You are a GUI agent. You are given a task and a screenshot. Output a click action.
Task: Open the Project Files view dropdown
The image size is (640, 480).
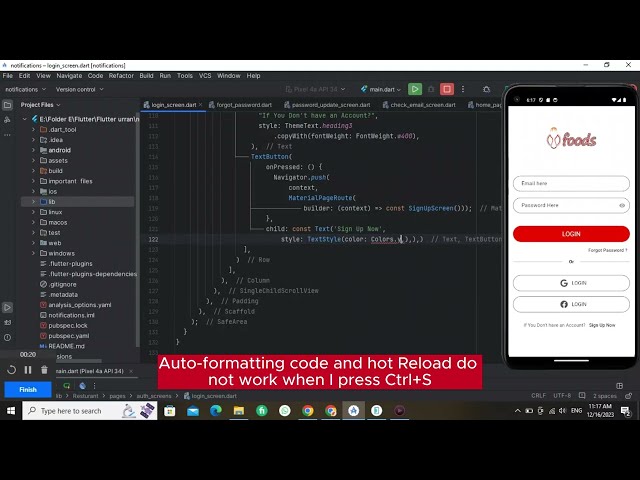[40, 105]
